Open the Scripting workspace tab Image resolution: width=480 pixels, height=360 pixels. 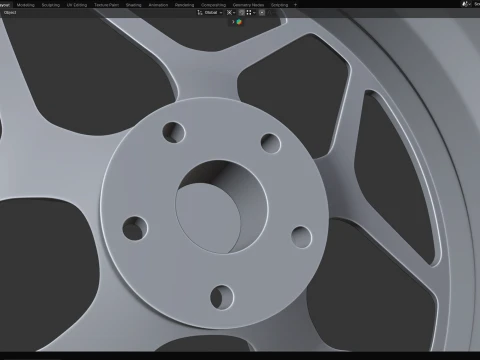point(279,5)
